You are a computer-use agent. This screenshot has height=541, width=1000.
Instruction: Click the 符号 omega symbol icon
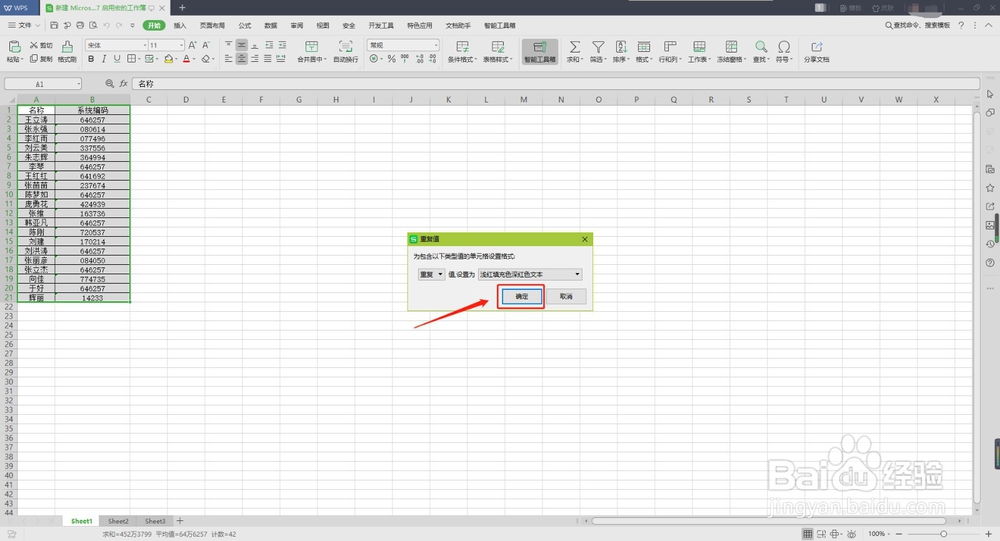(784, 47)
